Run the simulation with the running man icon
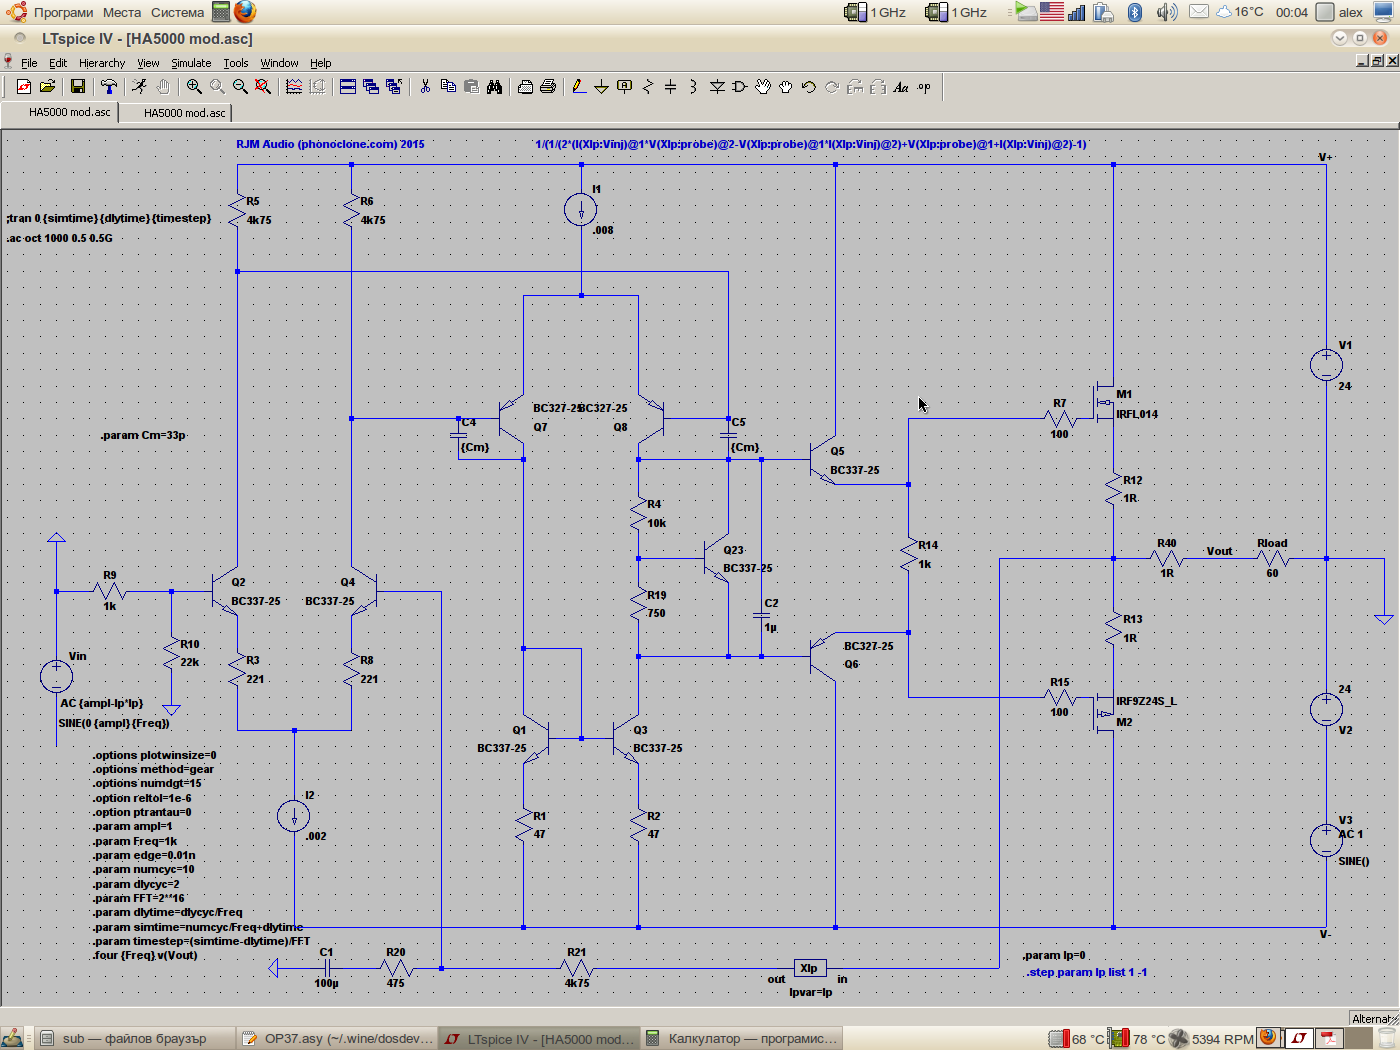This screenshot has height=1050, width=1400. pyautogui.click(x=139, y=87)
